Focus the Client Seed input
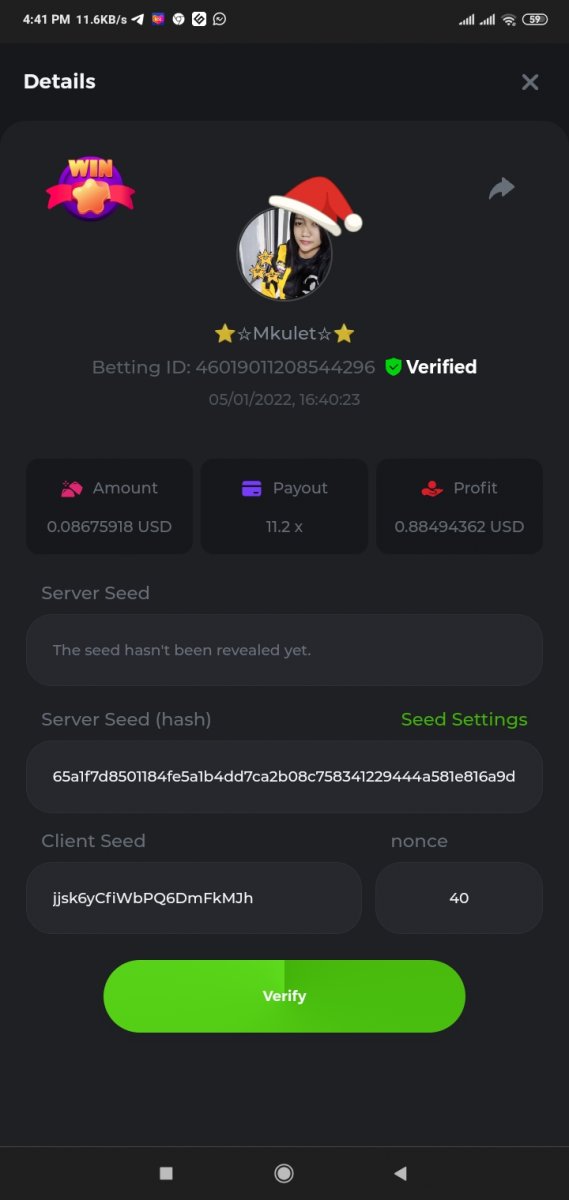The height and width of the screenshot is (1200, 569). pos(194,898)
